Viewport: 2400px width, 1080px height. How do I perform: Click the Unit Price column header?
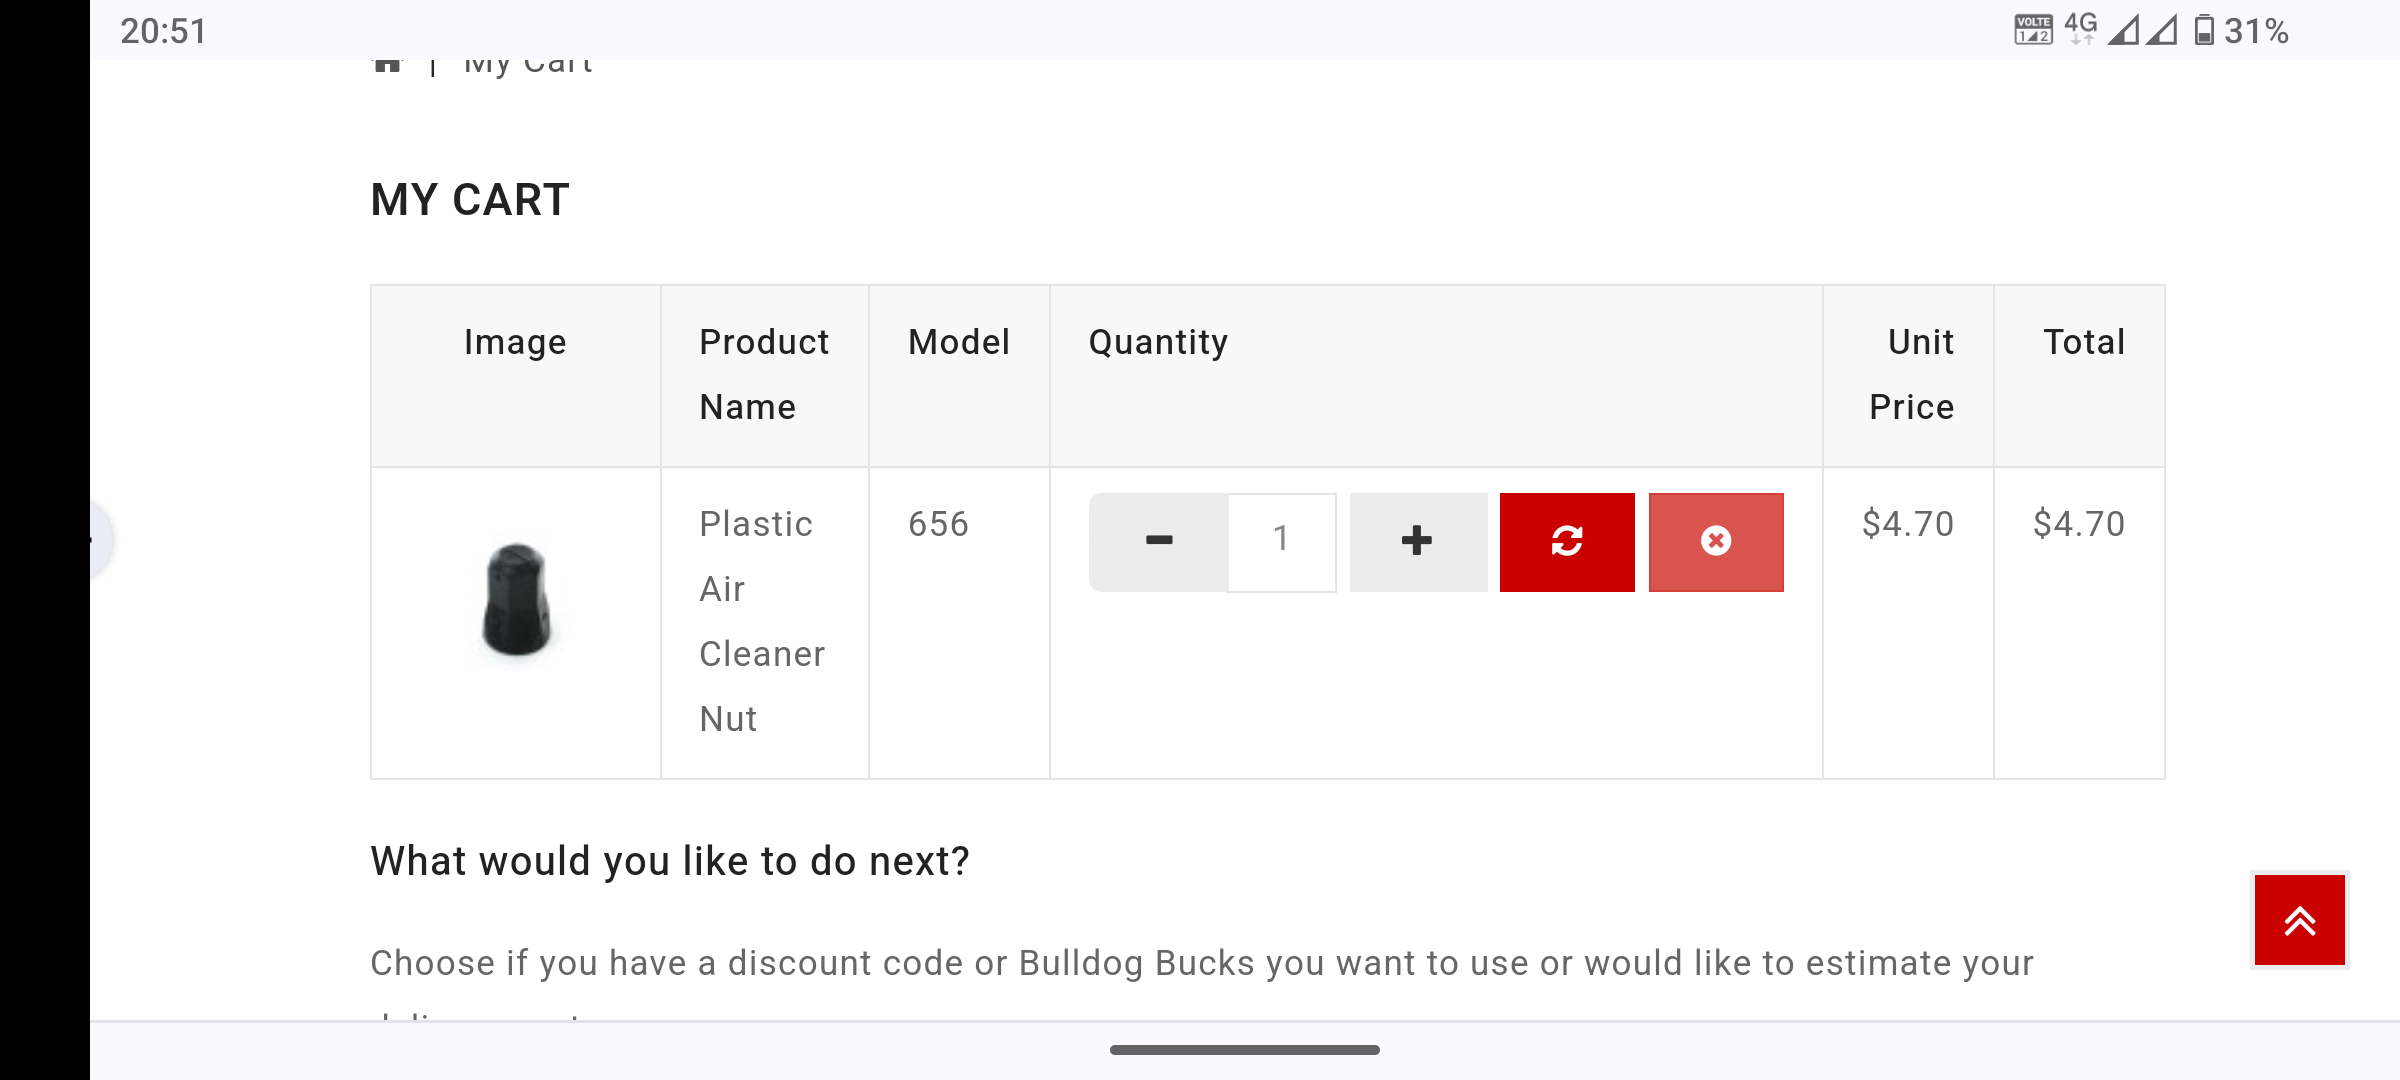click(x=1910, y=374)
